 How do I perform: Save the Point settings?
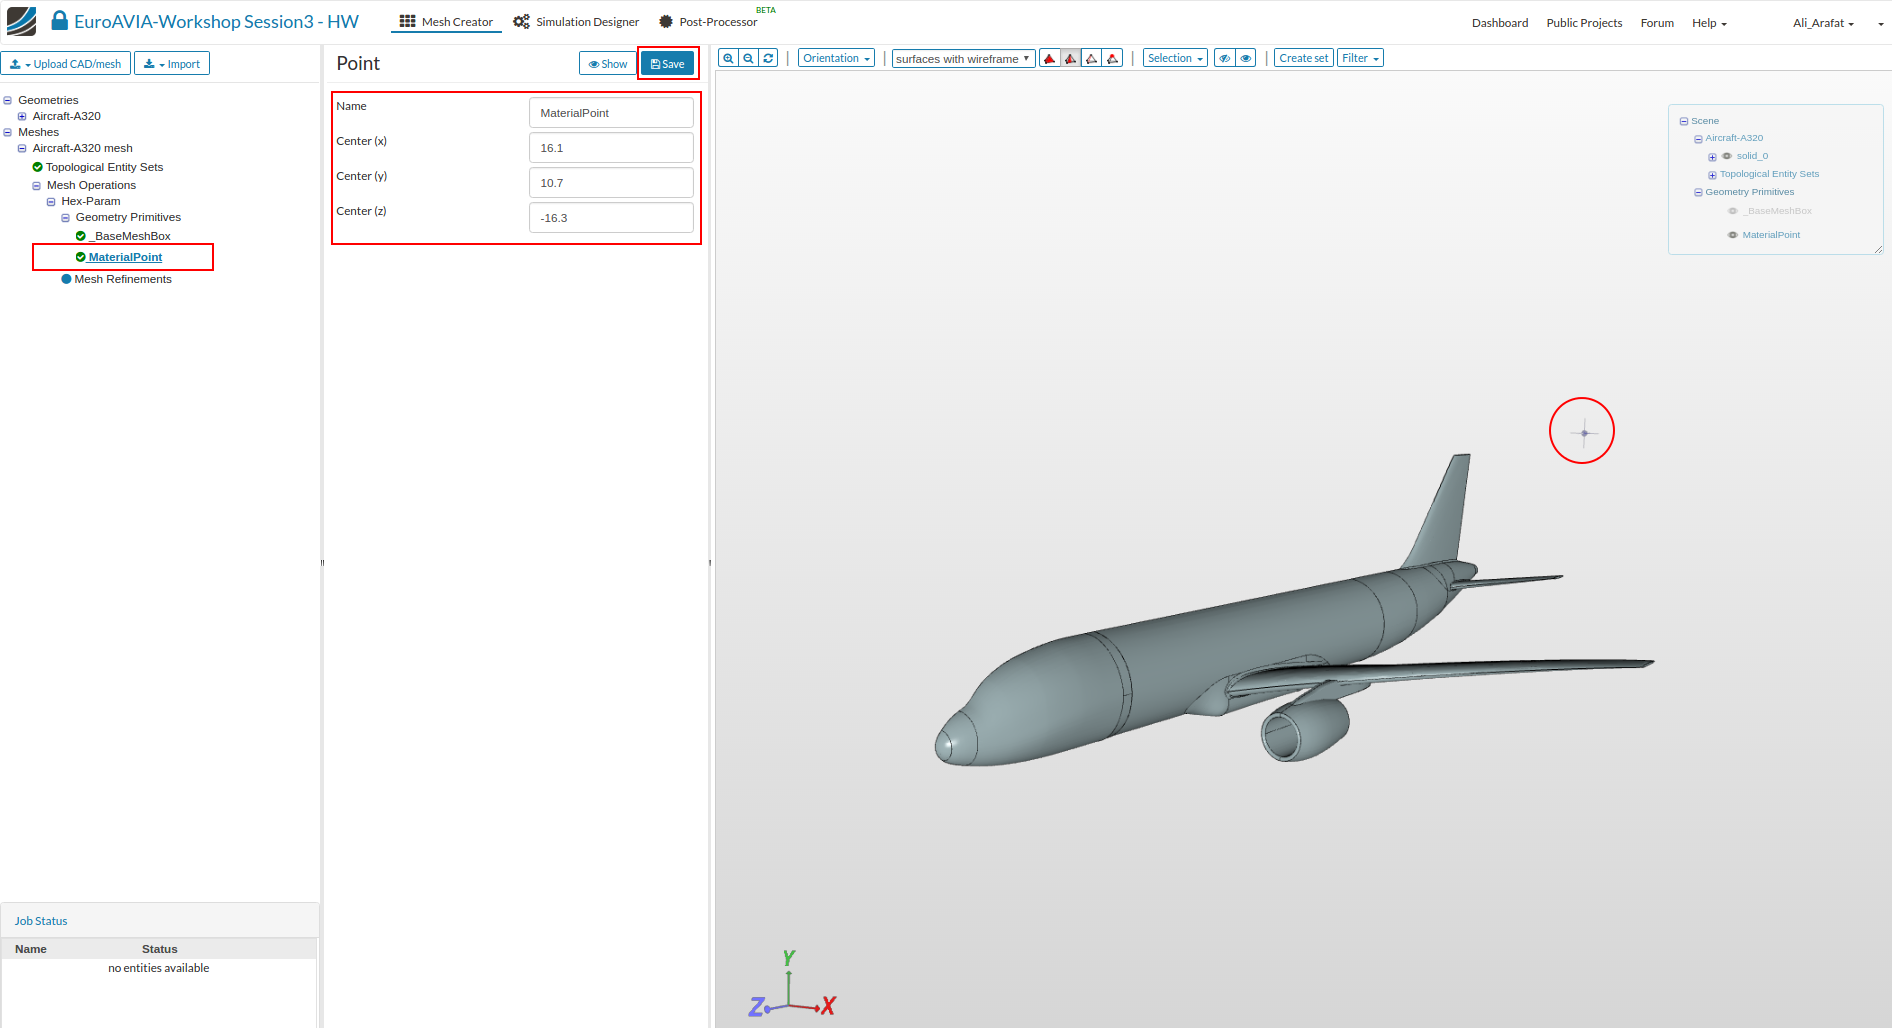coord(667,63)
